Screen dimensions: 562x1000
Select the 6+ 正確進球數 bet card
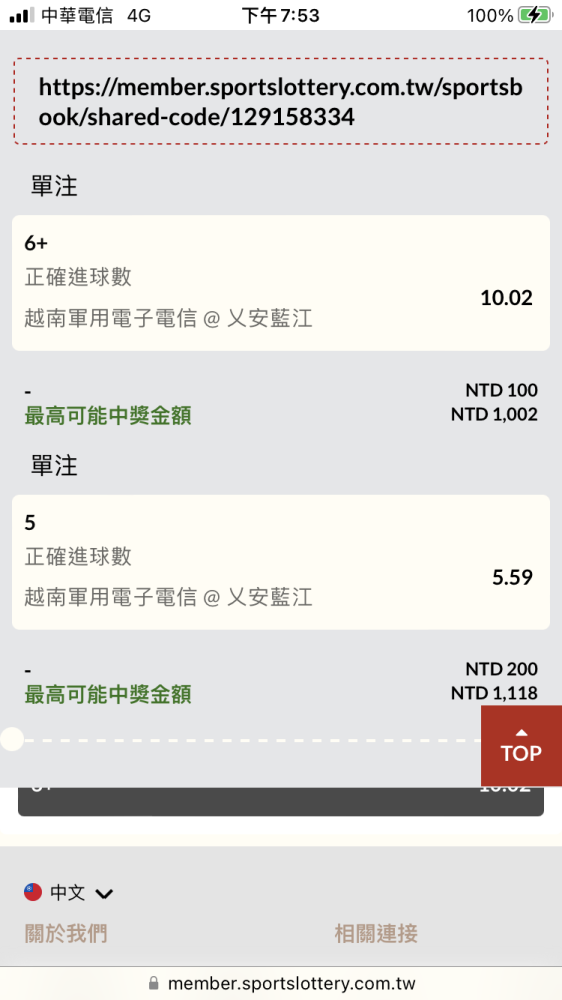[281, 283]
